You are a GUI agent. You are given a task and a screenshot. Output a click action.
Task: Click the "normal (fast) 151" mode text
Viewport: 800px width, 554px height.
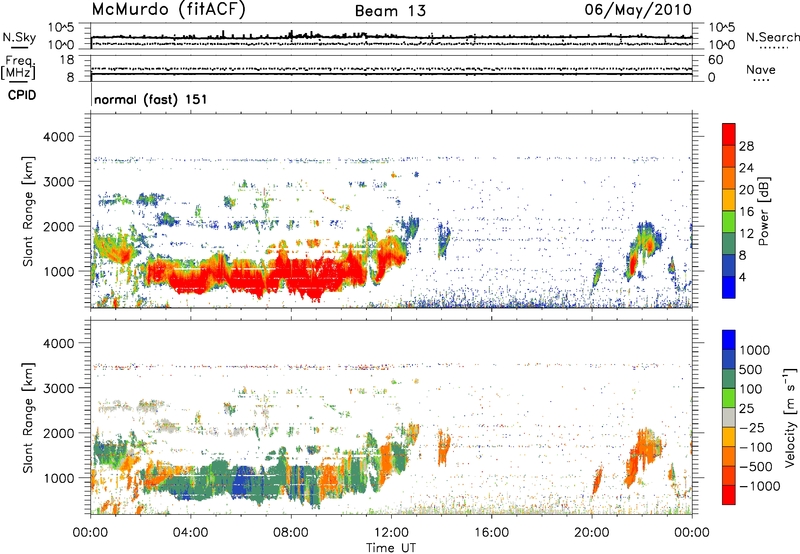(x=151, y=99)
